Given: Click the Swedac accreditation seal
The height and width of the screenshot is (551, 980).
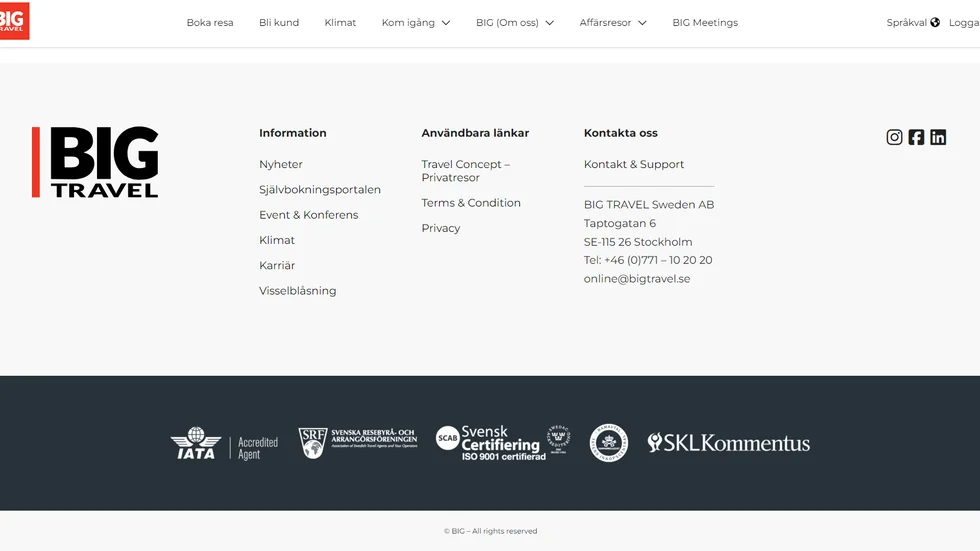Looking at the screenshot, I should click(x=559, y=439).
